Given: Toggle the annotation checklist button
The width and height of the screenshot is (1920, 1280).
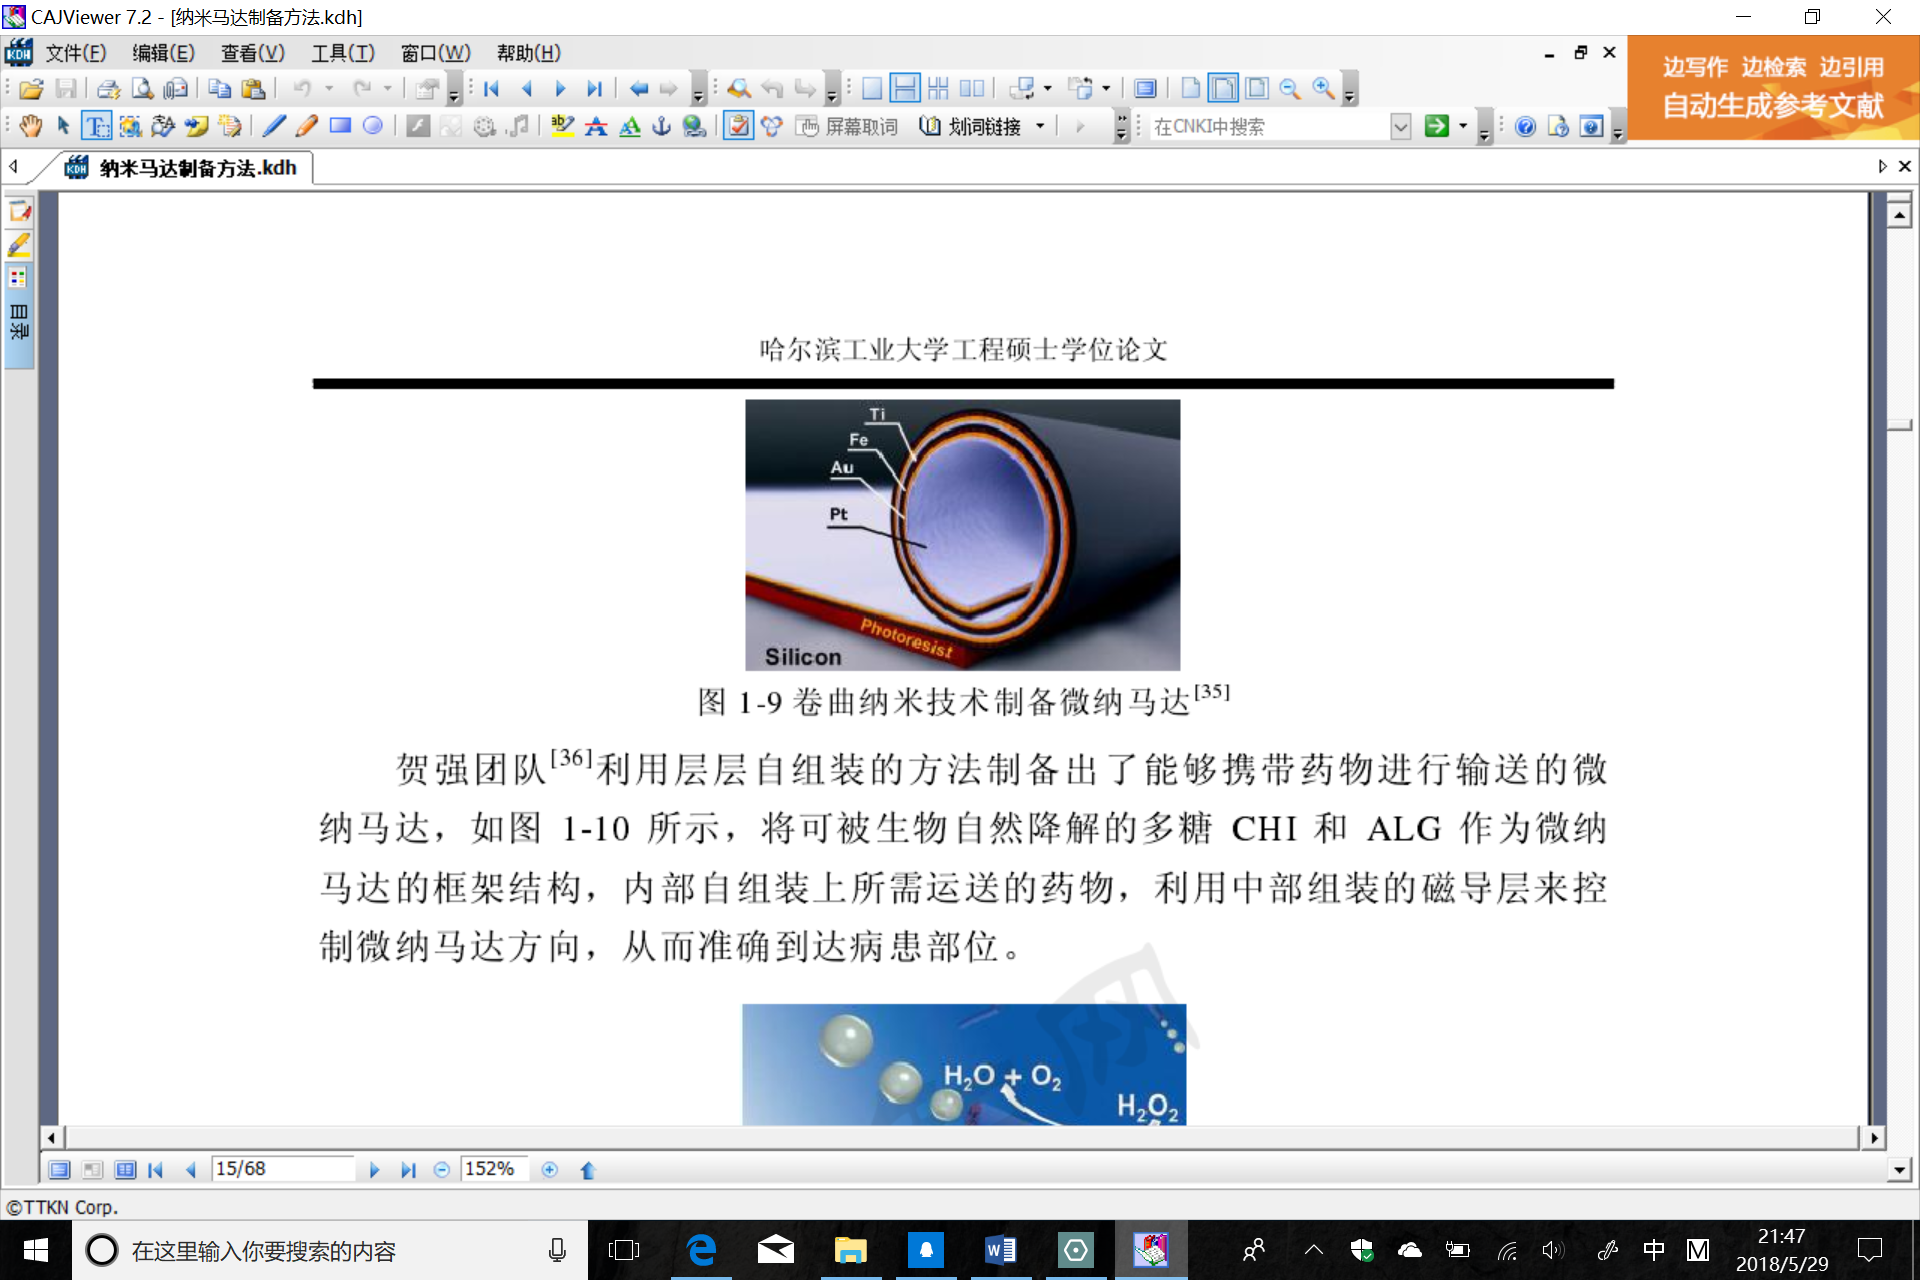Looking at the screenshot, I should [738, 126].
